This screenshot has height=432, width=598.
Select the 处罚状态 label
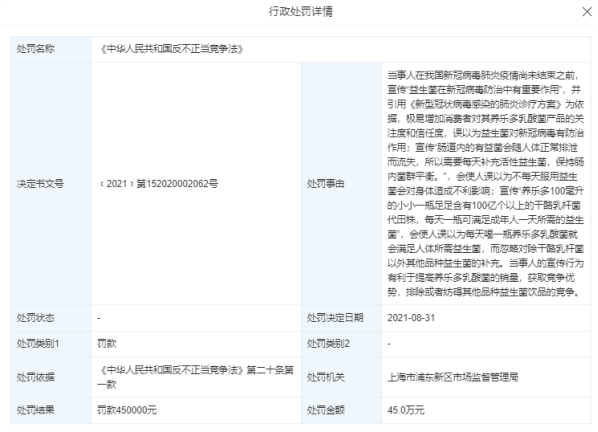[x=35, y=318]
